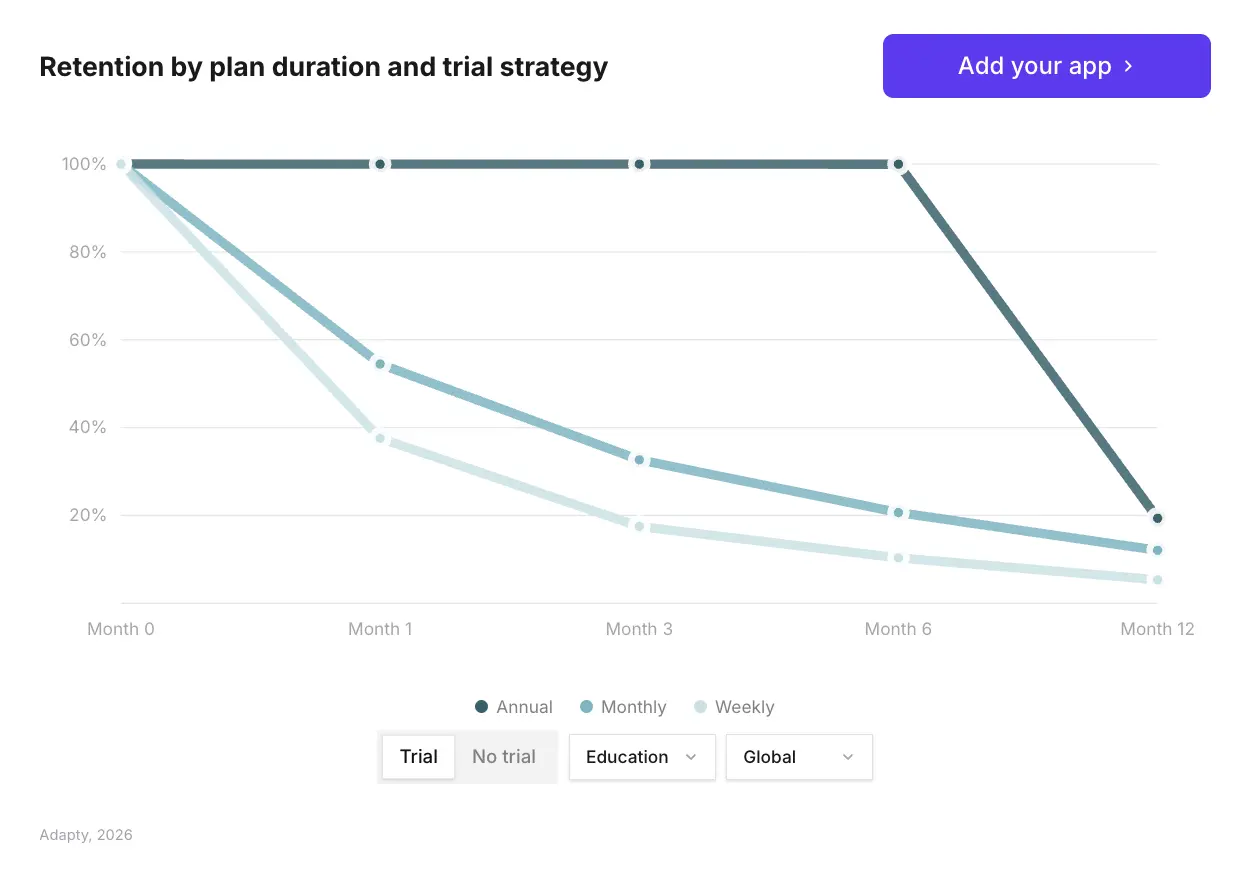Click the Monthly data point at Month 3
The width and height of the screenshot is (1244, 884).
(639, 460)
